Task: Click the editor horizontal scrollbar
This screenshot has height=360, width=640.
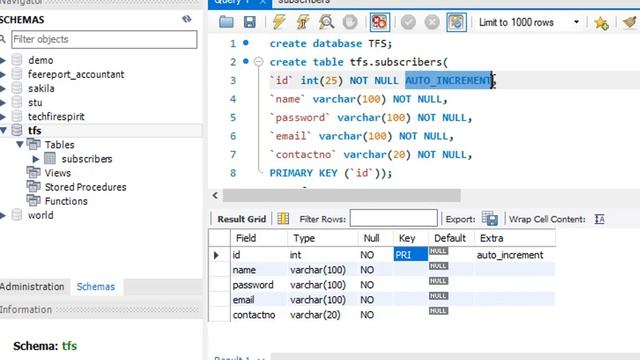Action: click(342, 196)
